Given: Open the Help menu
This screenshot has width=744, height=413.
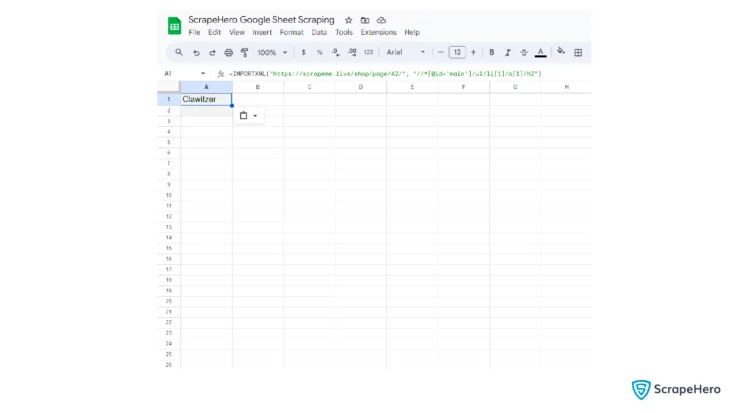Looking at the screenshot, I should [x=412, y=32].
